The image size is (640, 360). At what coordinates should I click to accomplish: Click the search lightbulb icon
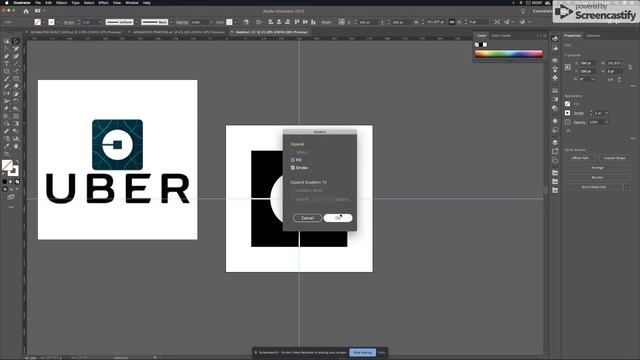point(523,11)
